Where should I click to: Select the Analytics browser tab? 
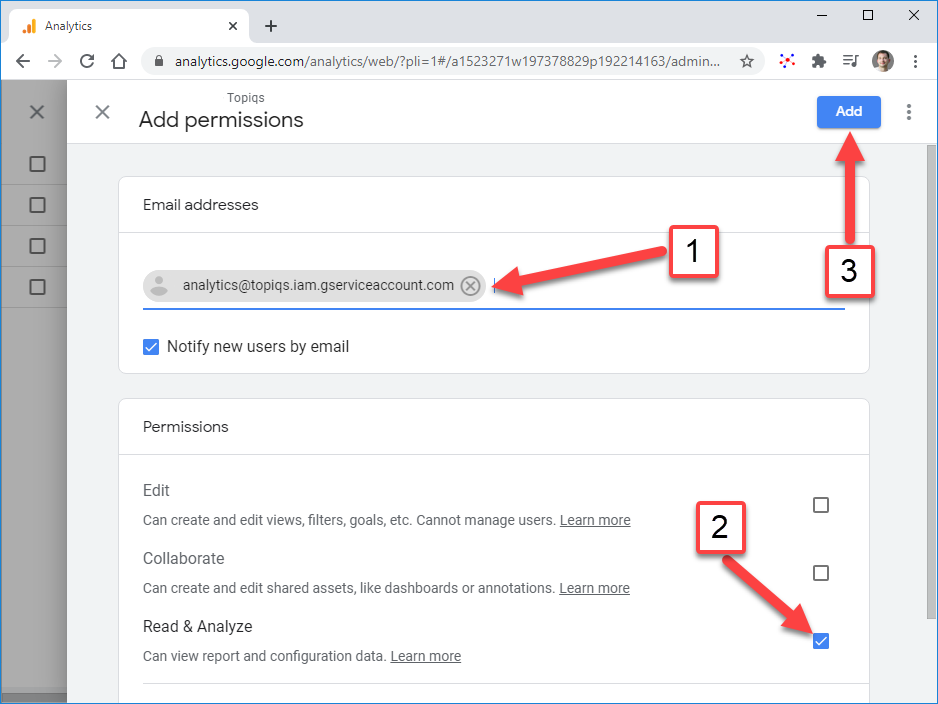coord(130,26)
